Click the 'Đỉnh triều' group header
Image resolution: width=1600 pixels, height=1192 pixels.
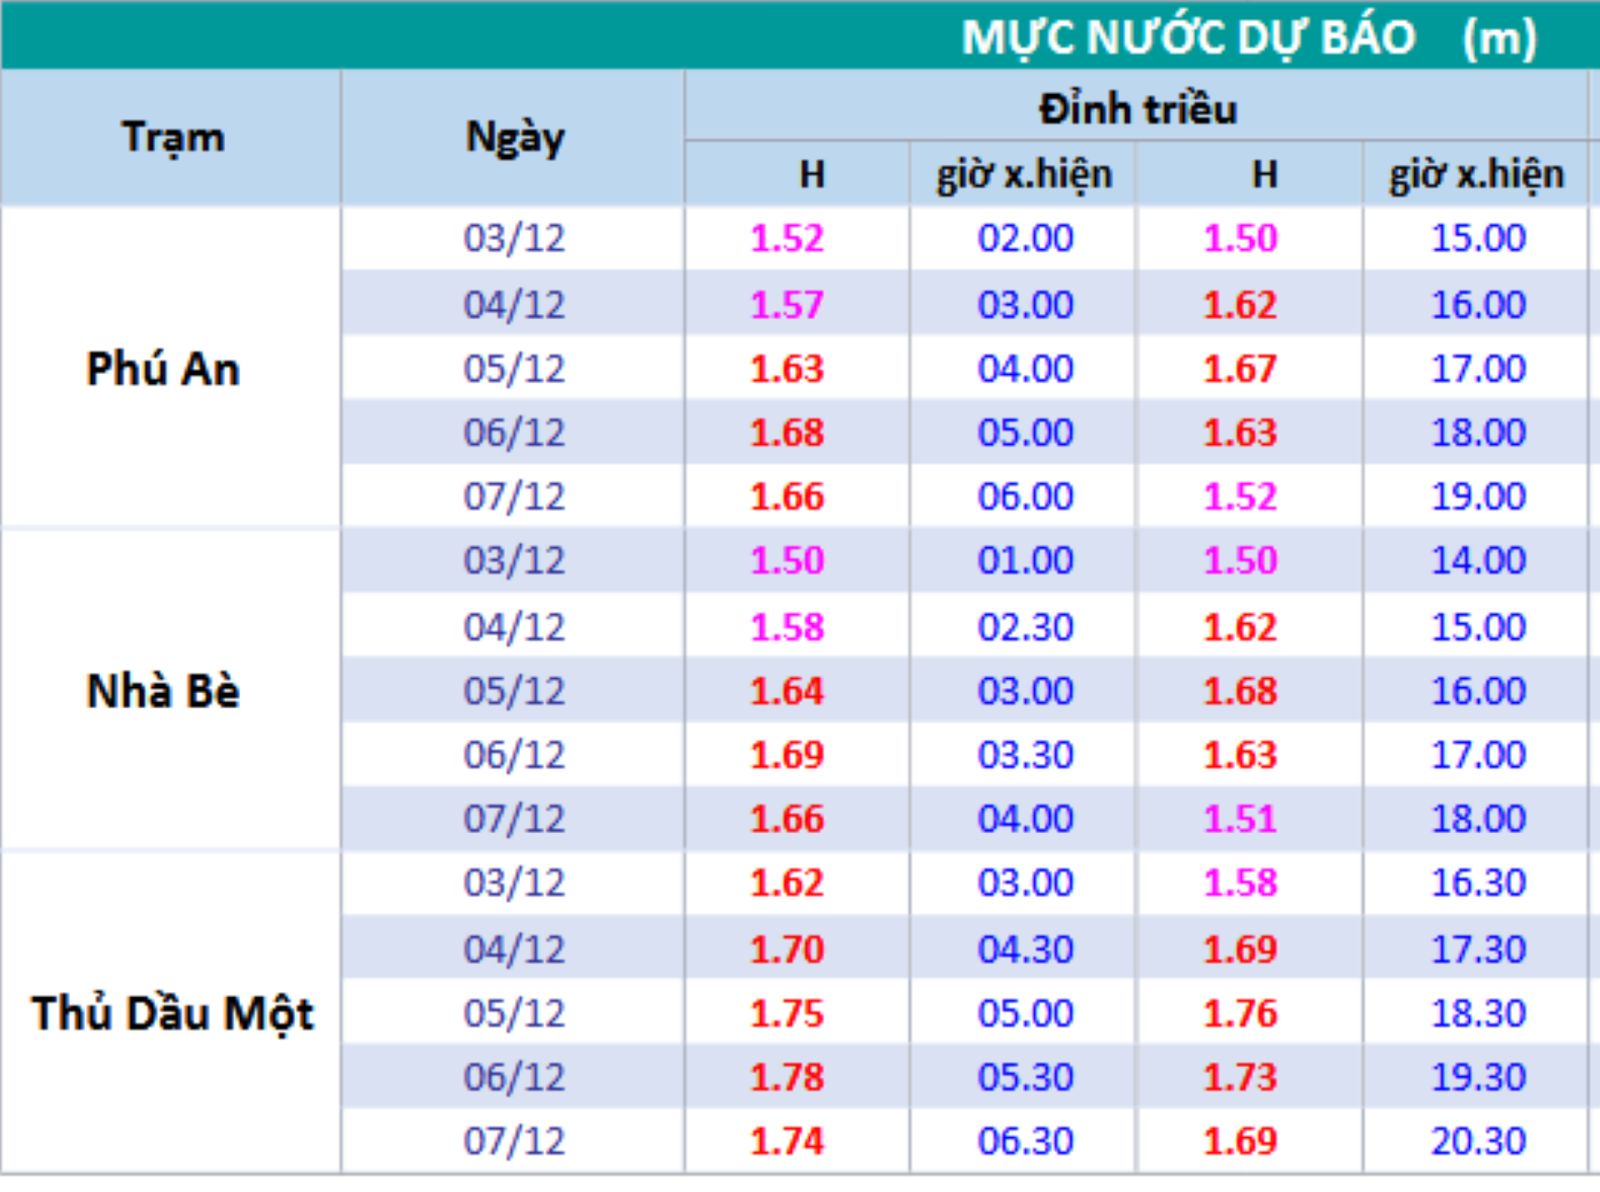point(1137,108)
